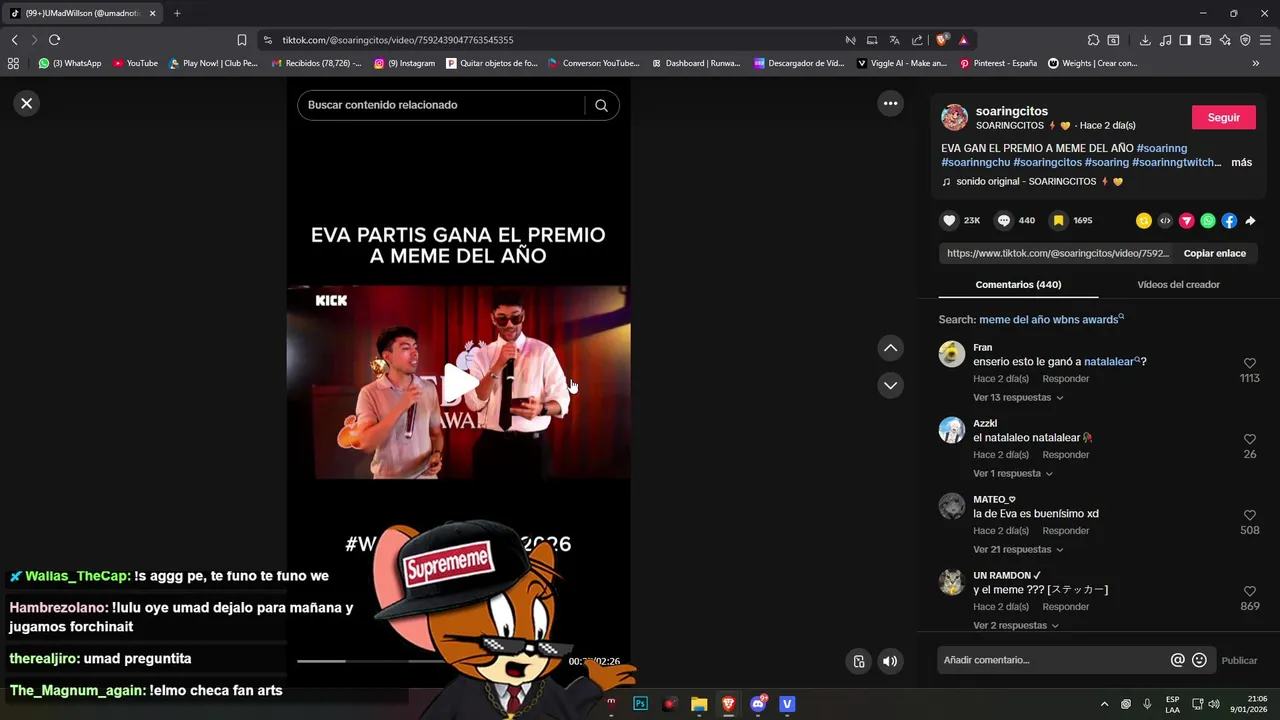Switch to Comentarios (440) tab
1280x720 pixels.
[x=1018, y=285]
